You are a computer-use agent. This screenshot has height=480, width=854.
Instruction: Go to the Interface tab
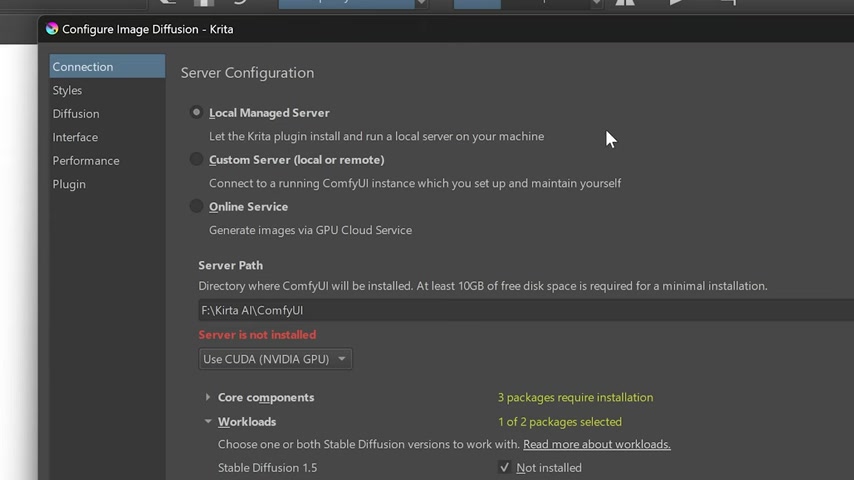click(x=107, y=137)
